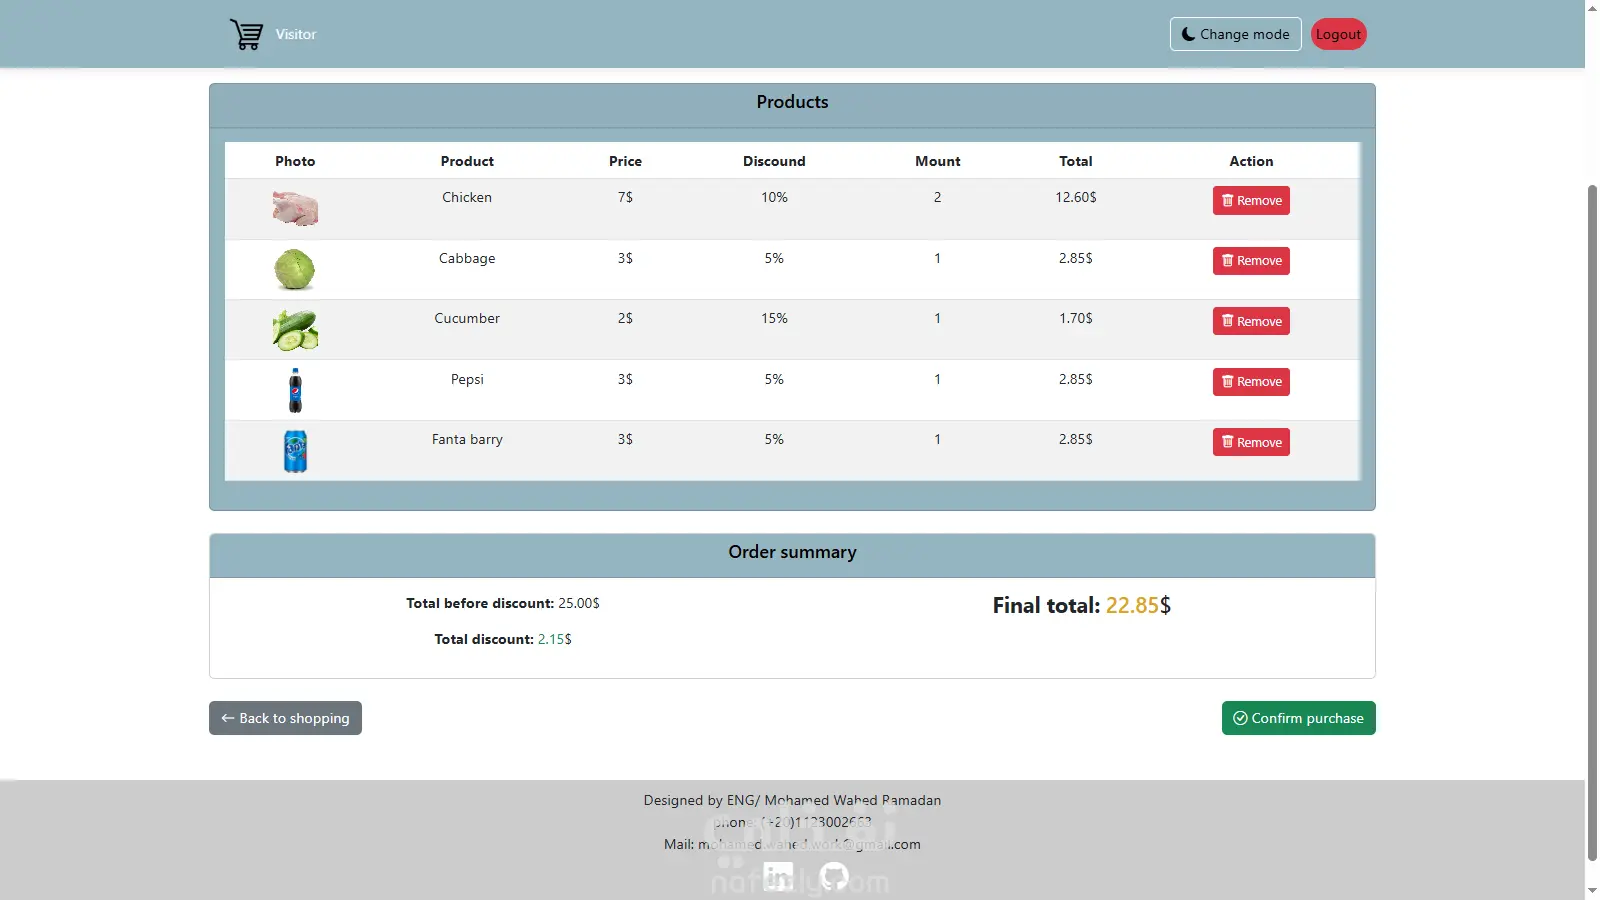Go back to shopping

[285, 718]
